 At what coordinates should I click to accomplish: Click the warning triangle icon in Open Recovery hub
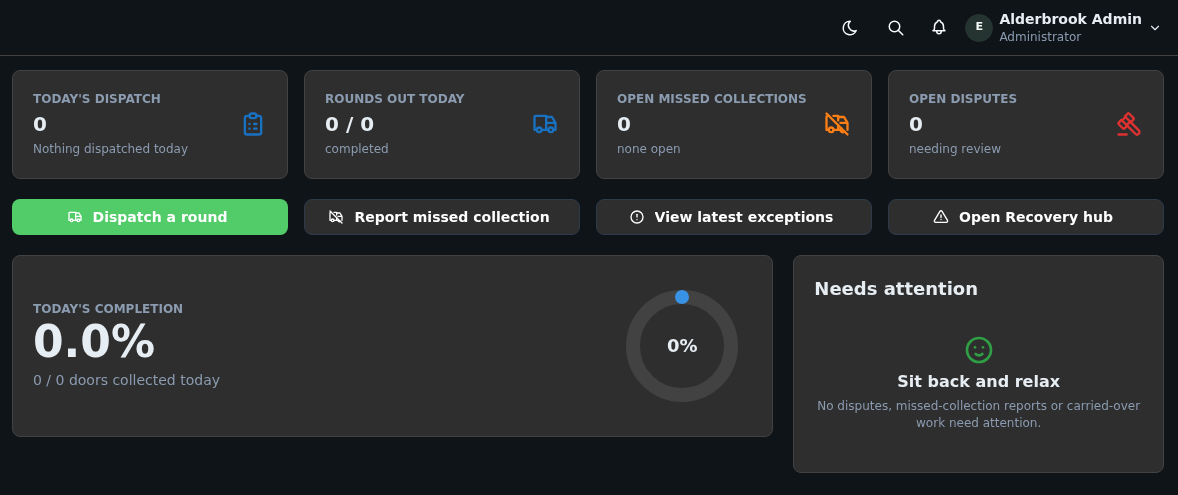(941, 217)
